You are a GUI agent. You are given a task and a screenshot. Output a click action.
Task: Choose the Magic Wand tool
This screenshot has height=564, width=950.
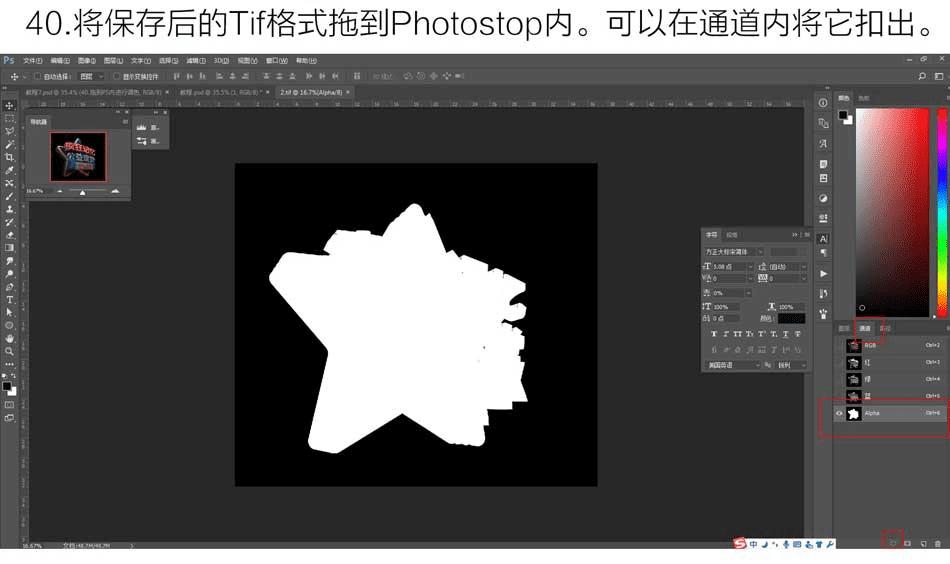pyautogui.click(x=9, y=144)
